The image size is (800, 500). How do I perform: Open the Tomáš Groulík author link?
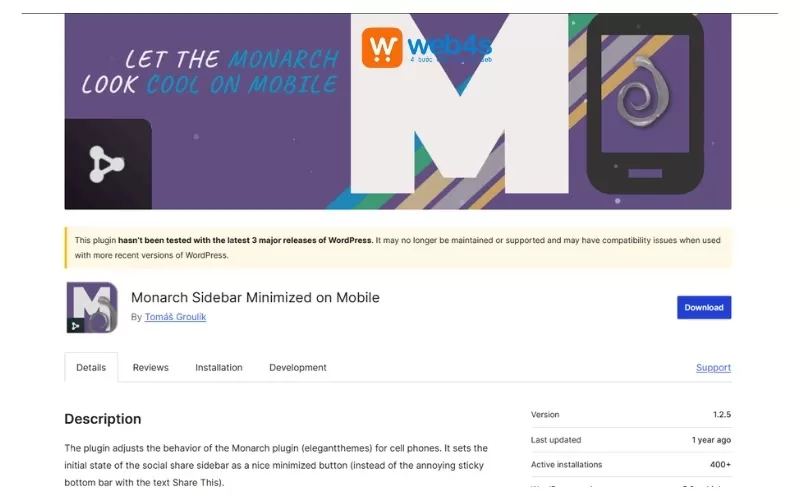[175, 317]
